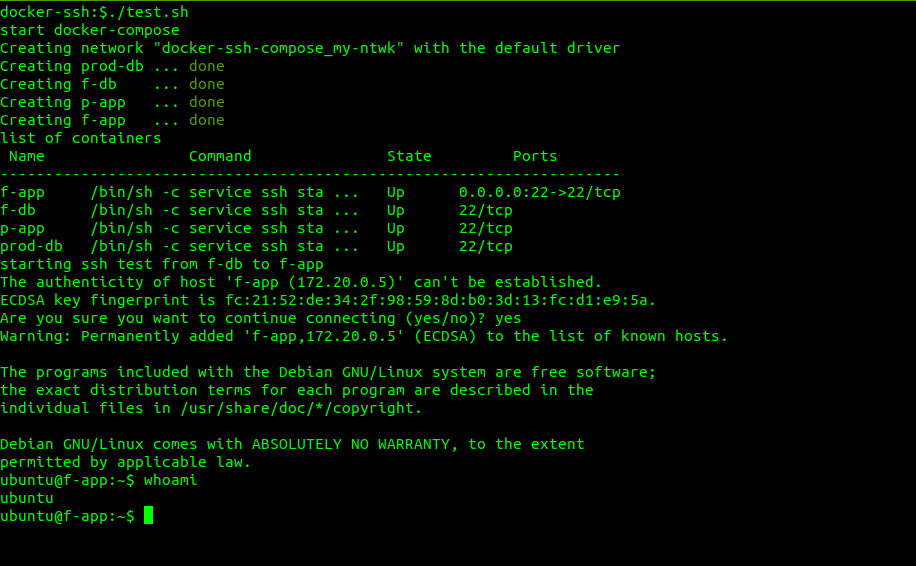The image size is (916, 566).
Task: Click the terminal cursor block at the prompt
Action: tap(148, 515)
